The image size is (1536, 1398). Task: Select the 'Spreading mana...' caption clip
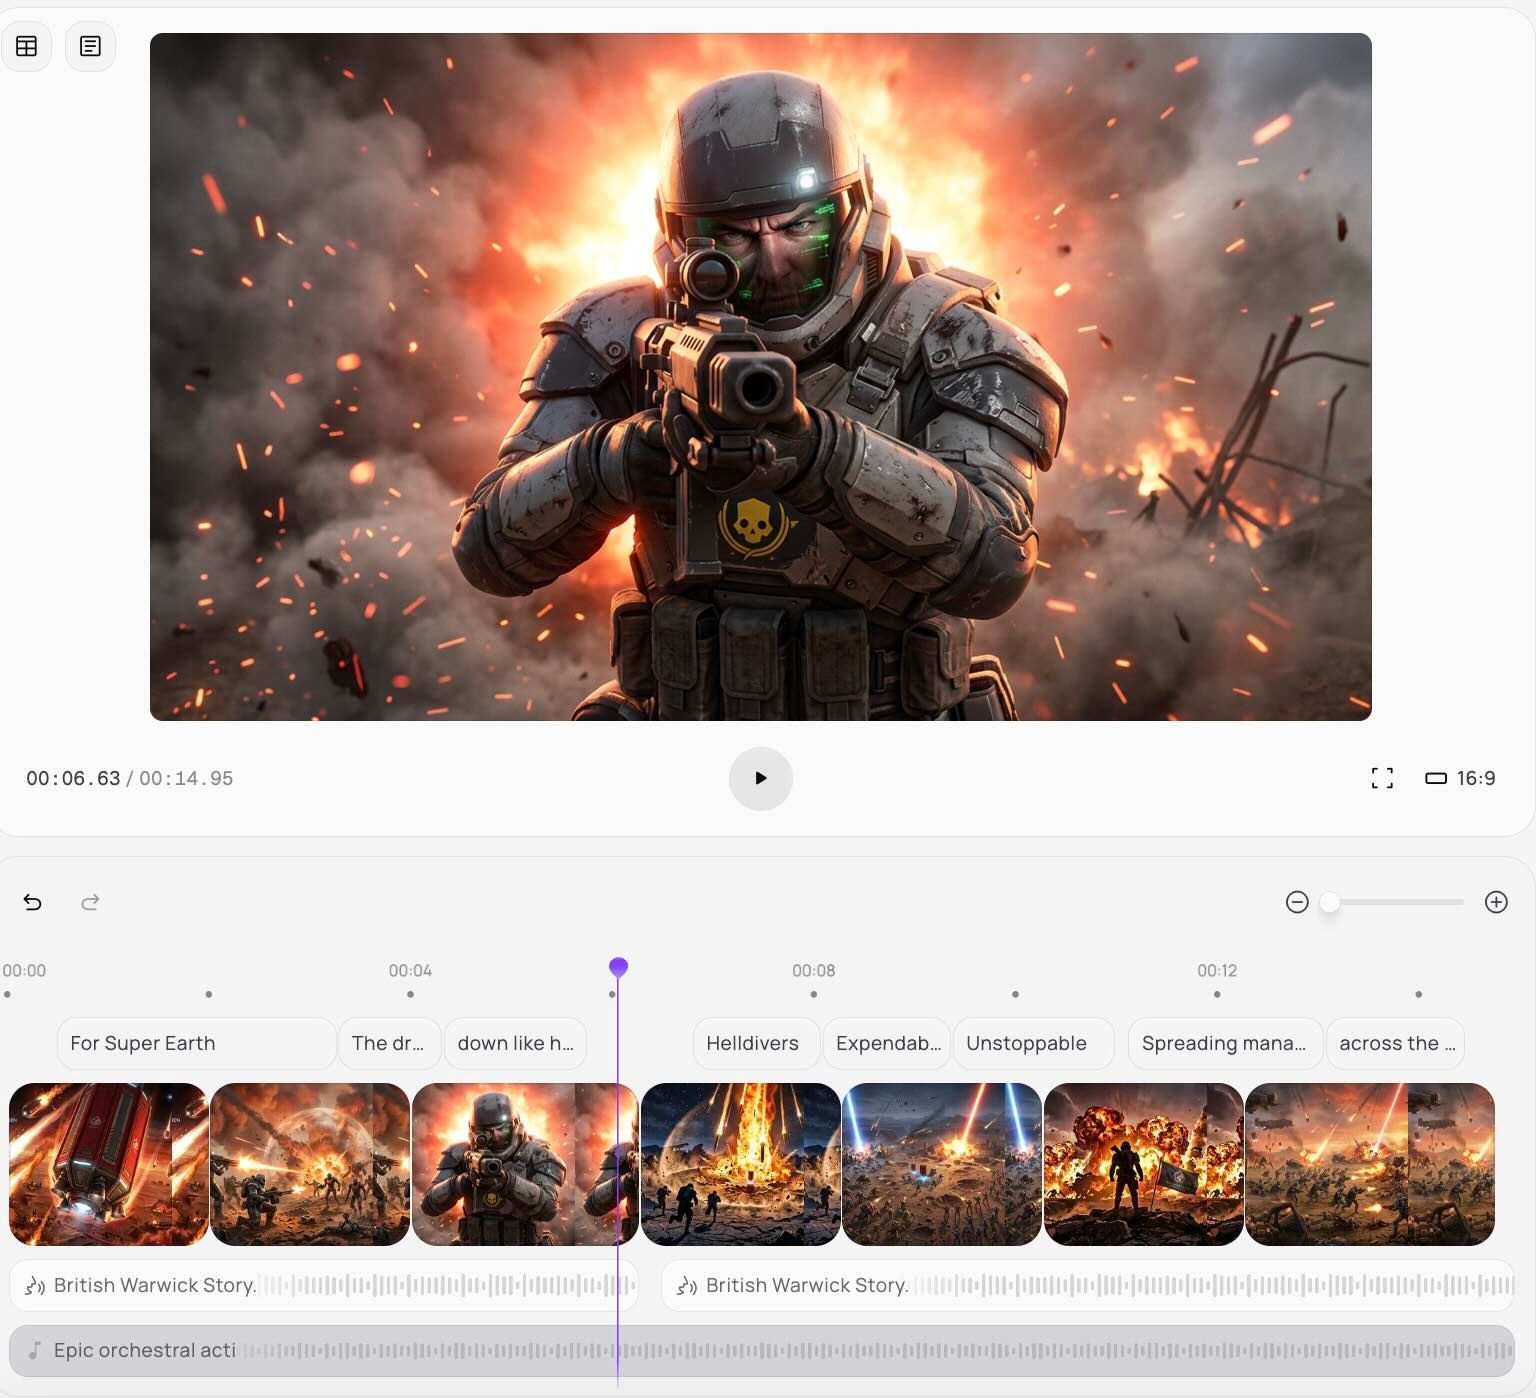pyautogui.click(x=1224, y=1043)
